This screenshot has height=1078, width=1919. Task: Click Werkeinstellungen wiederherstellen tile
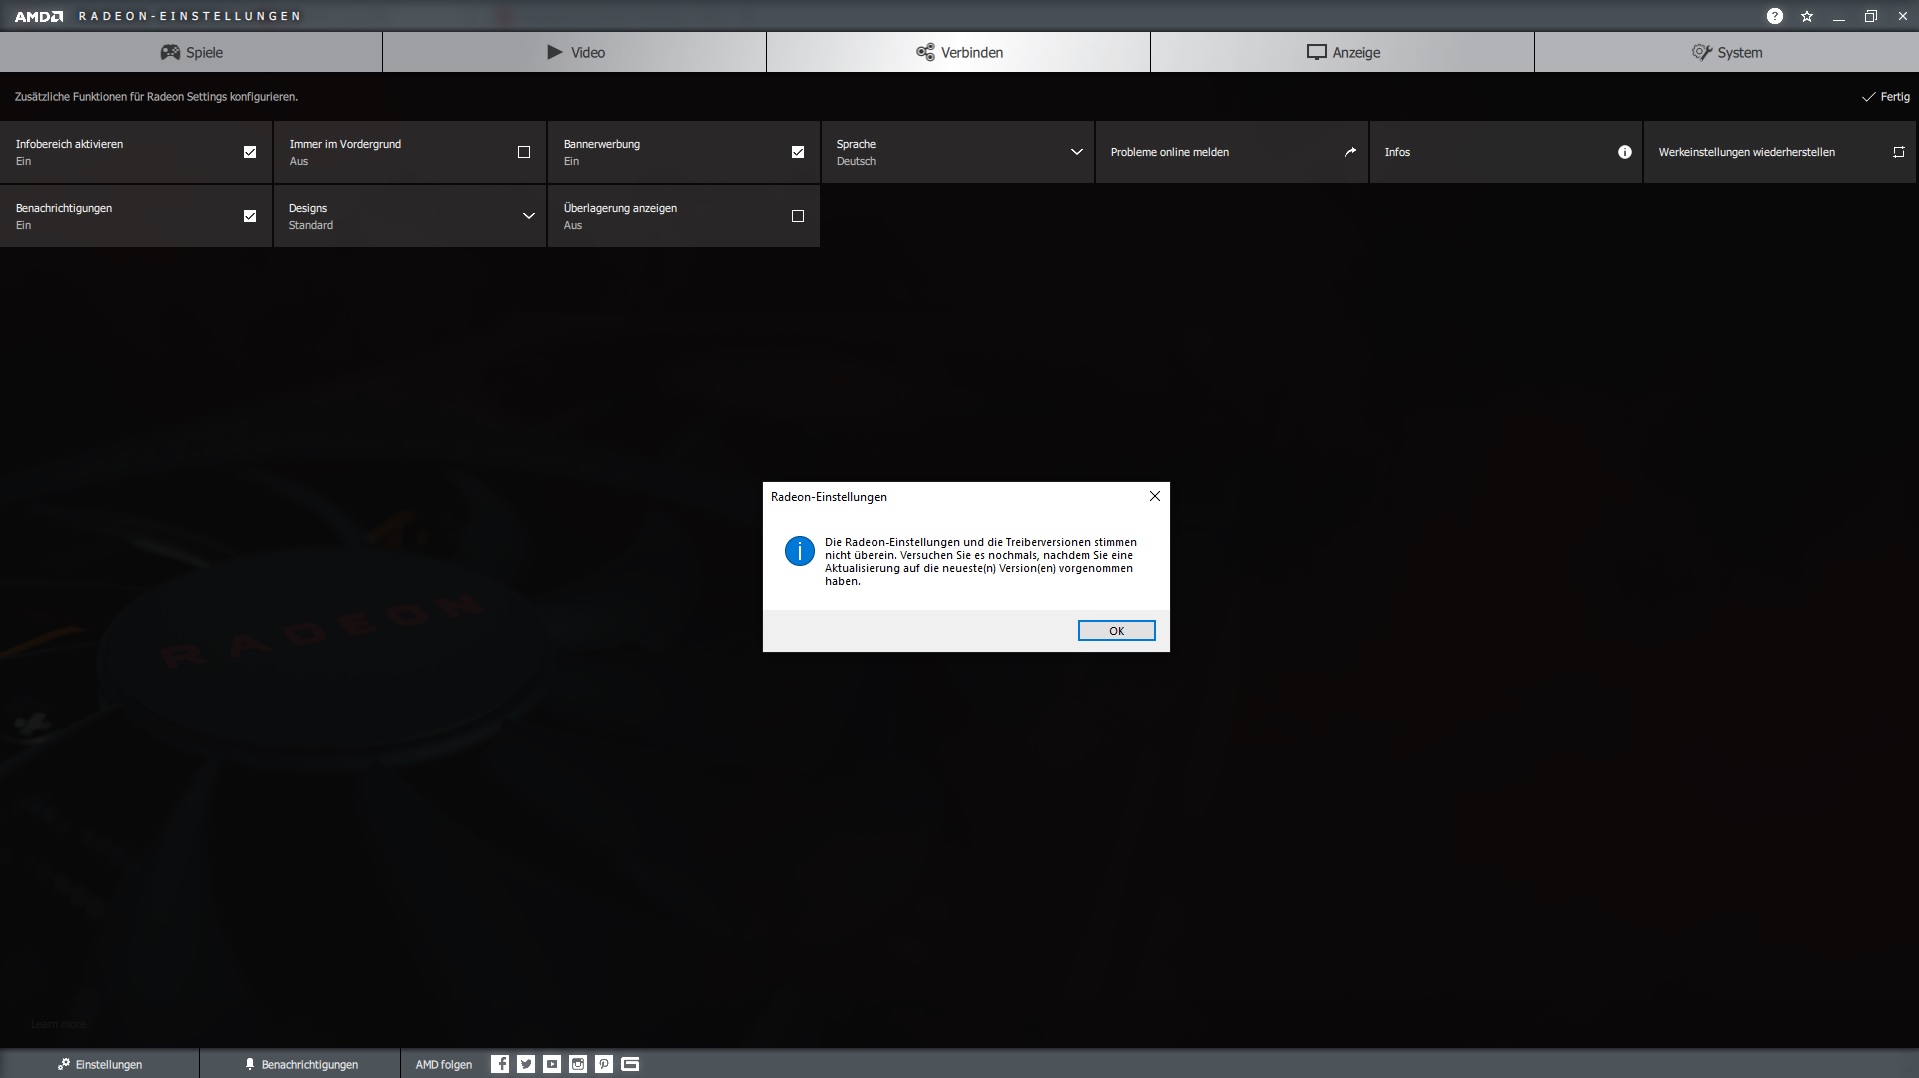click(1779, 152)
